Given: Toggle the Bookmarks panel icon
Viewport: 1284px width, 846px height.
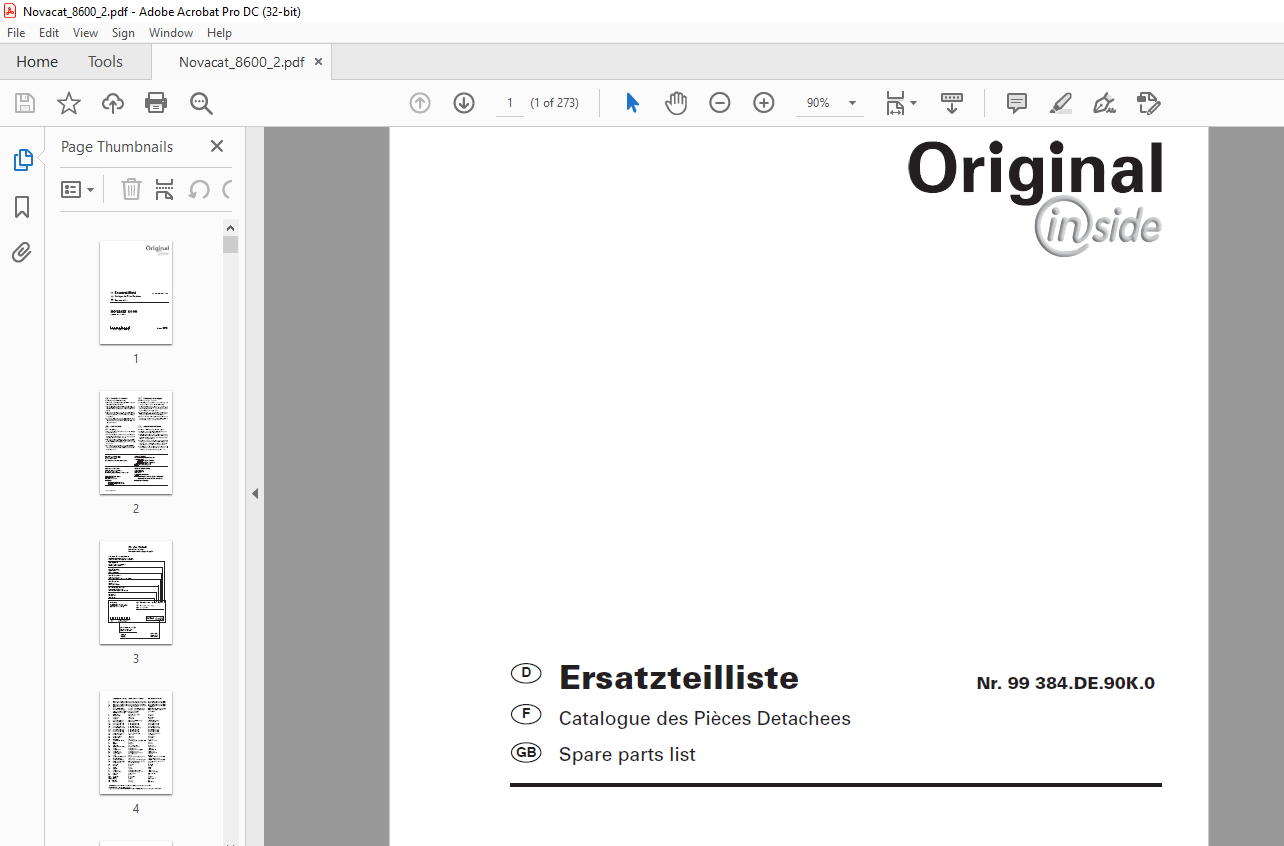Looking at the screenshot, I should coord(22,207).
